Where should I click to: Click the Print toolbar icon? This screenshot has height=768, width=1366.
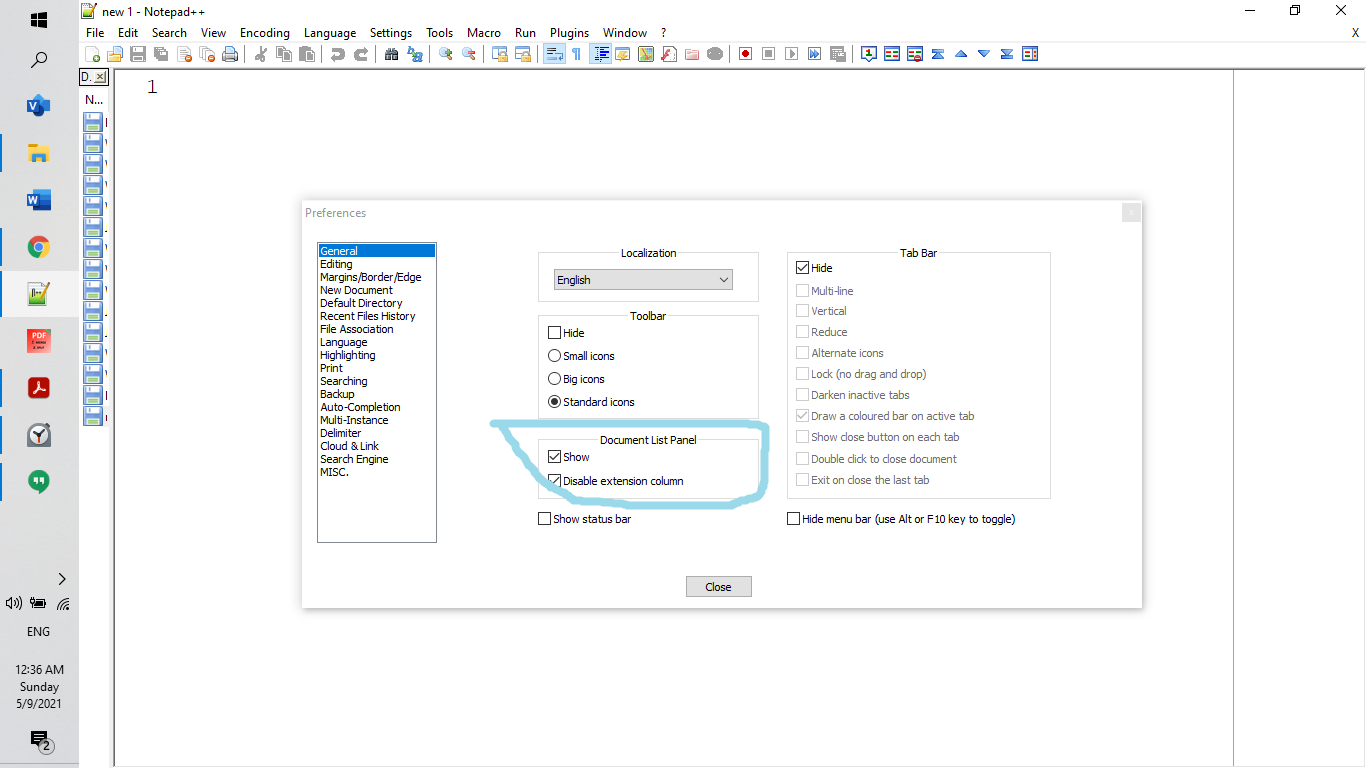point(230,53)
